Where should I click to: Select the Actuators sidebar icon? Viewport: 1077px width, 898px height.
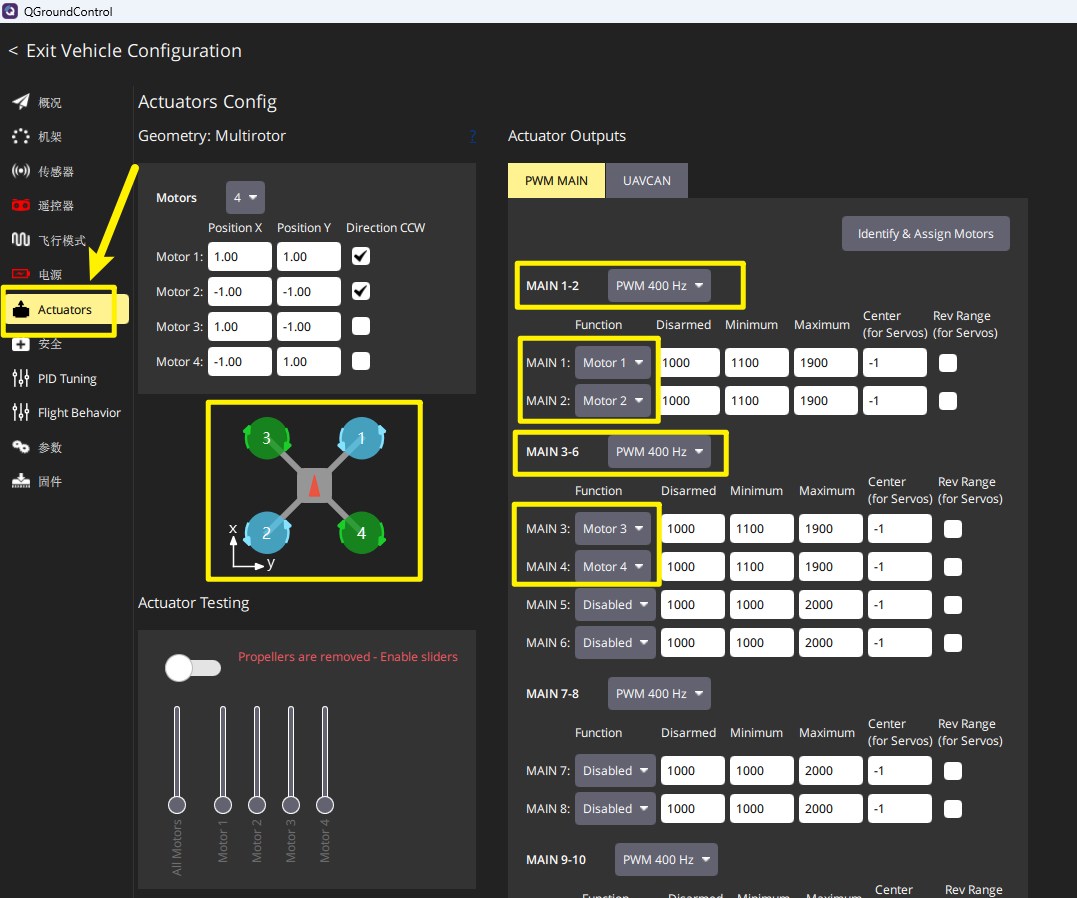[21, 309]
